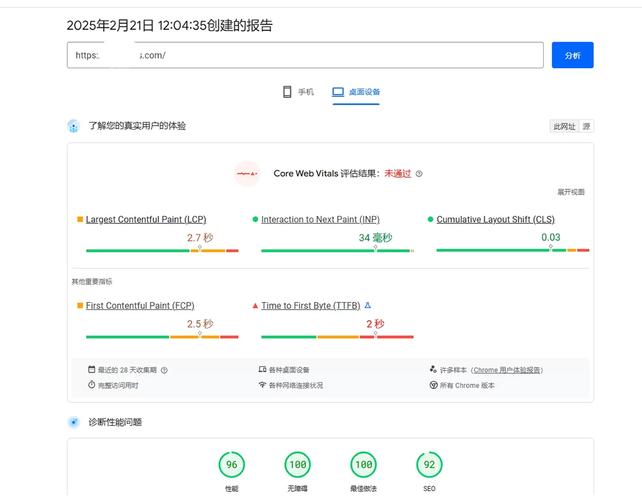
Task: Focus the URL input field
Action: click(305, 55)
